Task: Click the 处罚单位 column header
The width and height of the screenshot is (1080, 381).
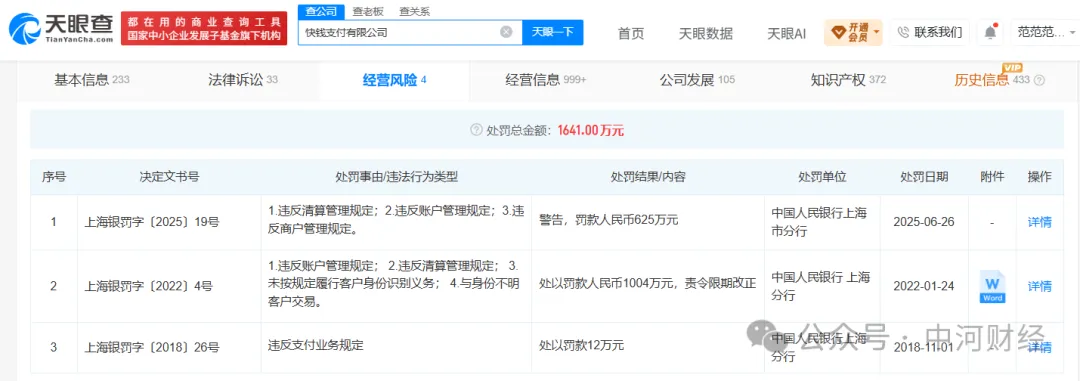Action: (x=821, y=177)
